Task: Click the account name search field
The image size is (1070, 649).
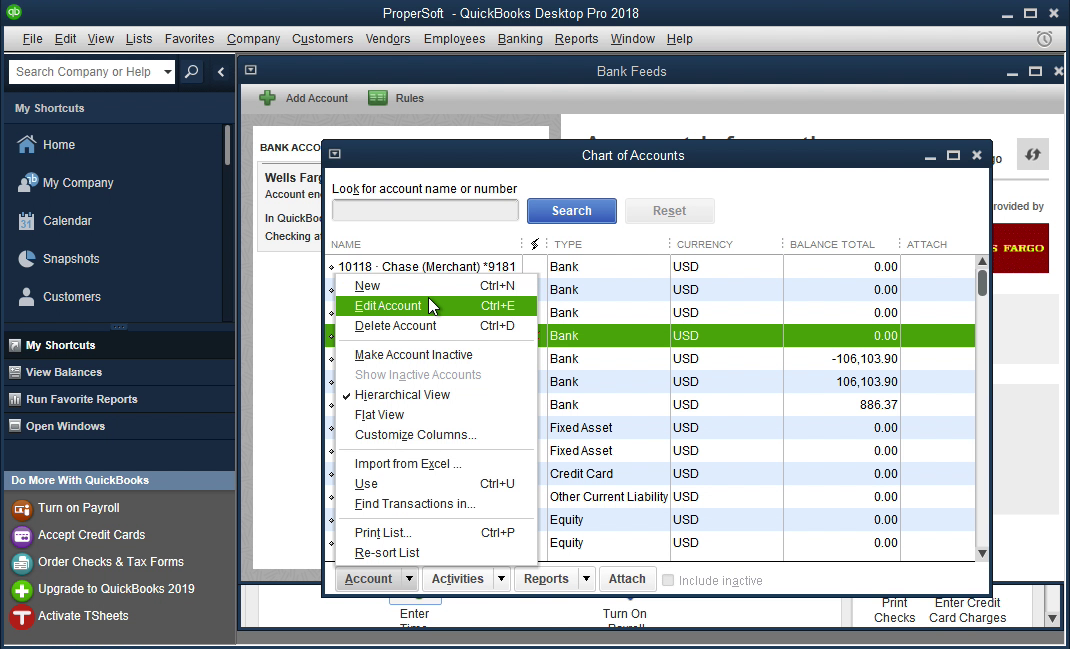Action: click(x=425, y=210)
